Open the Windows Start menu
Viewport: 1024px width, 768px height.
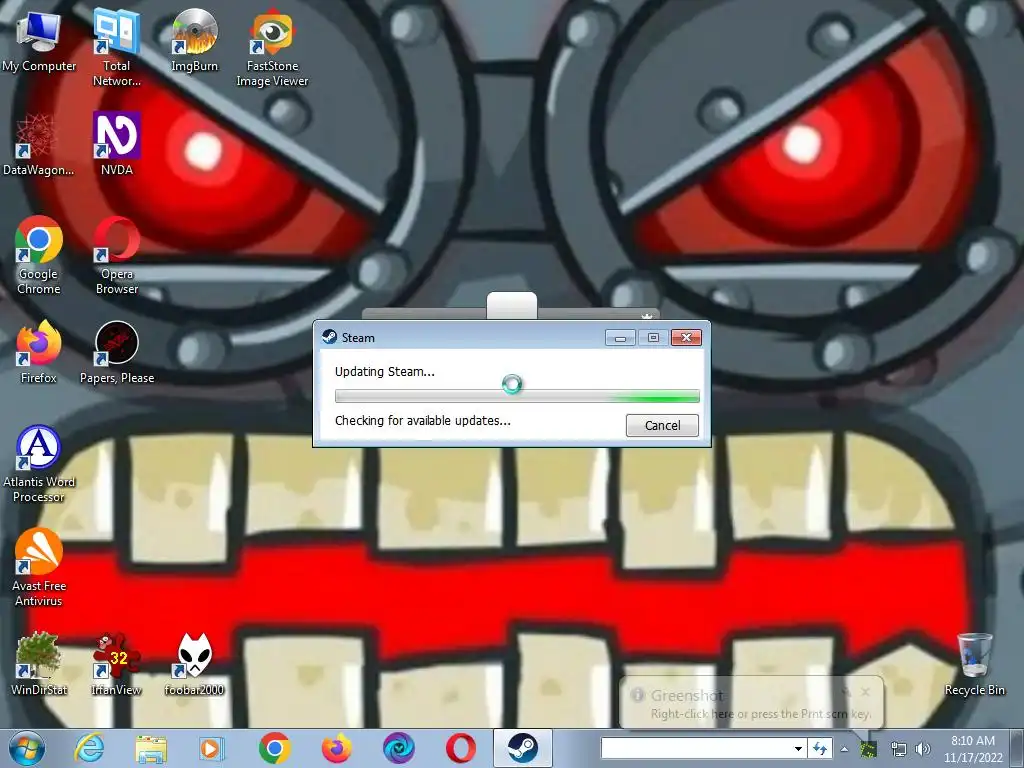(x=27, y=748)
